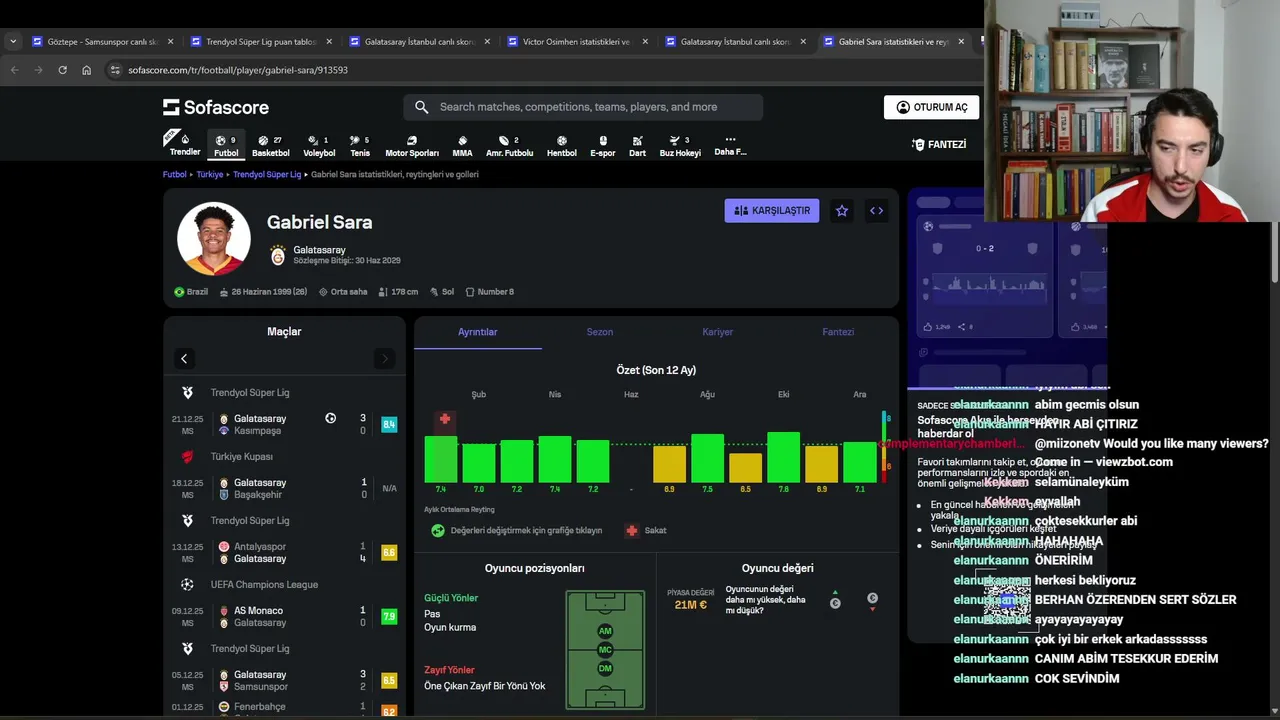Select the MMA sport icon
This screenshot has height=720, width=1280.
[x=462, y=146]
